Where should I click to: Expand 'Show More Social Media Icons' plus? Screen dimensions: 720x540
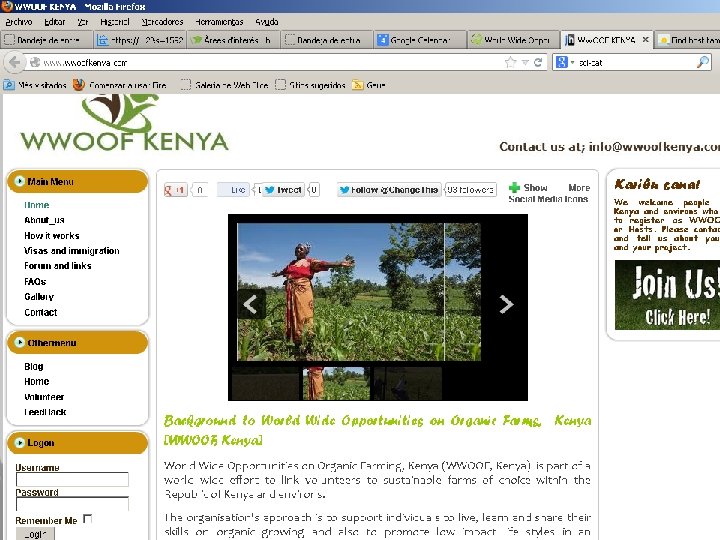tap(514, 187)
